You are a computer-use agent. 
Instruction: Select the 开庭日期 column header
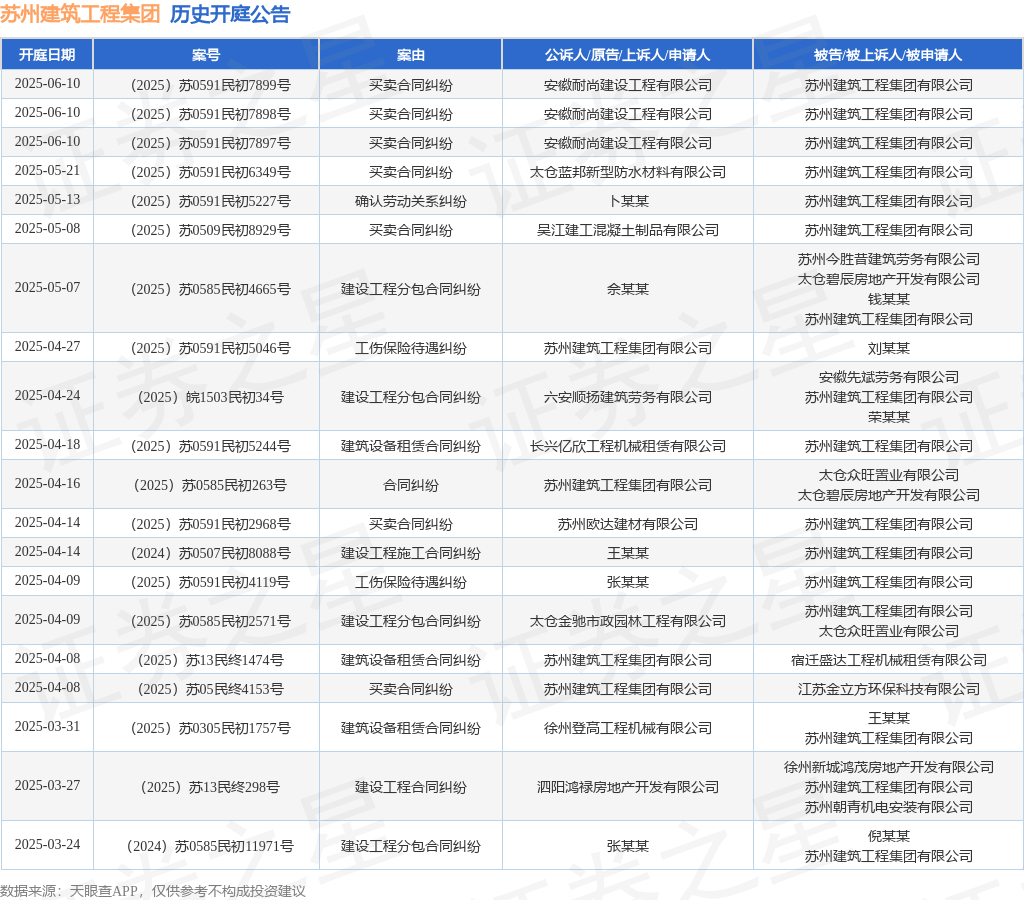47,55
